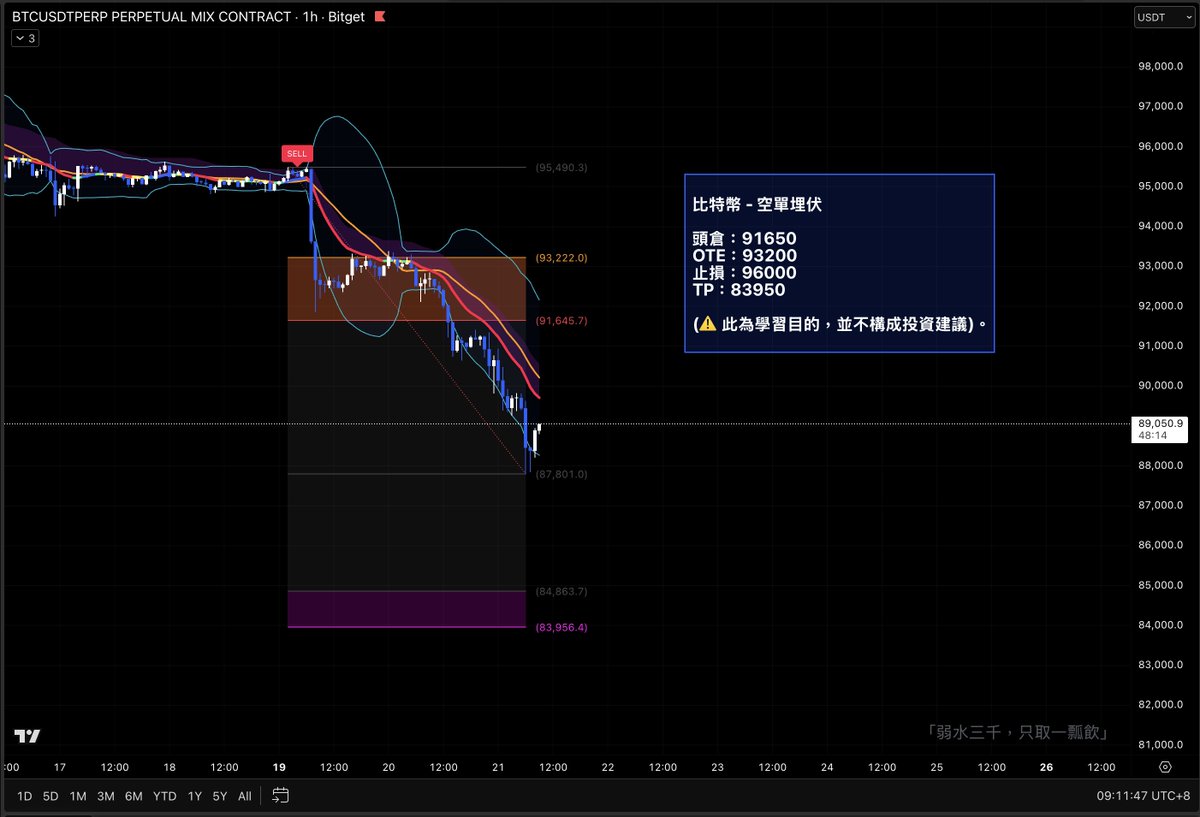
Task: Click the OTE：93200 line in the note
Action: (x=744, y=256)
